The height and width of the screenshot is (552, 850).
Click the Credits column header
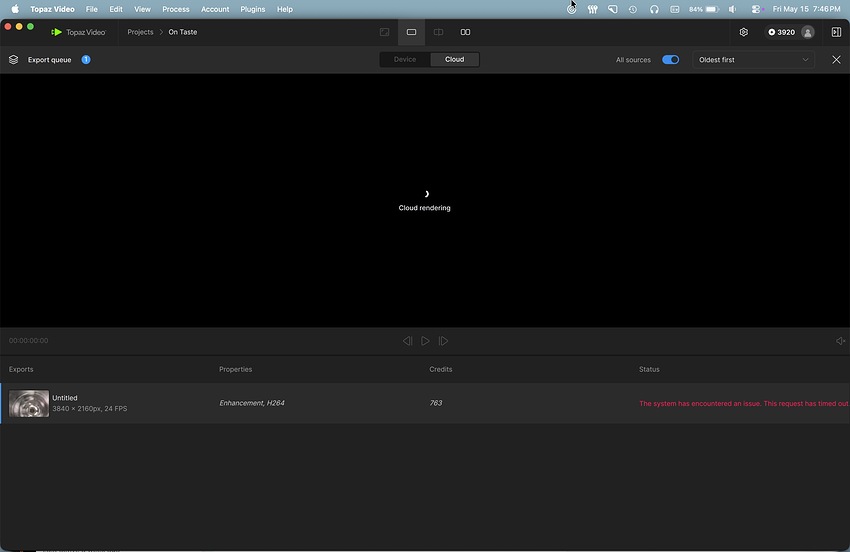click(440, 369)
